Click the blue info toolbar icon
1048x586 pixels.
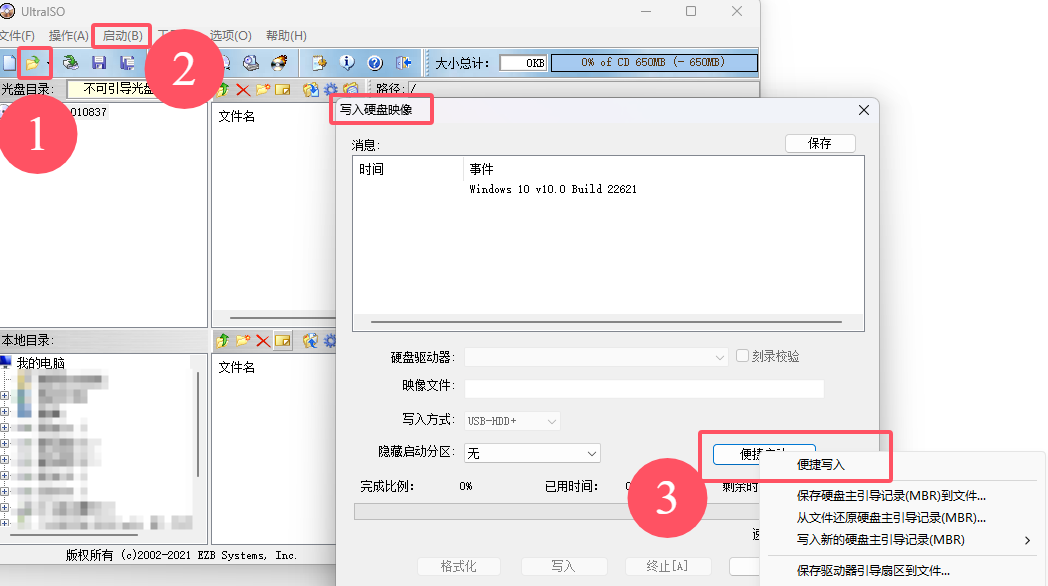(347, 63)
